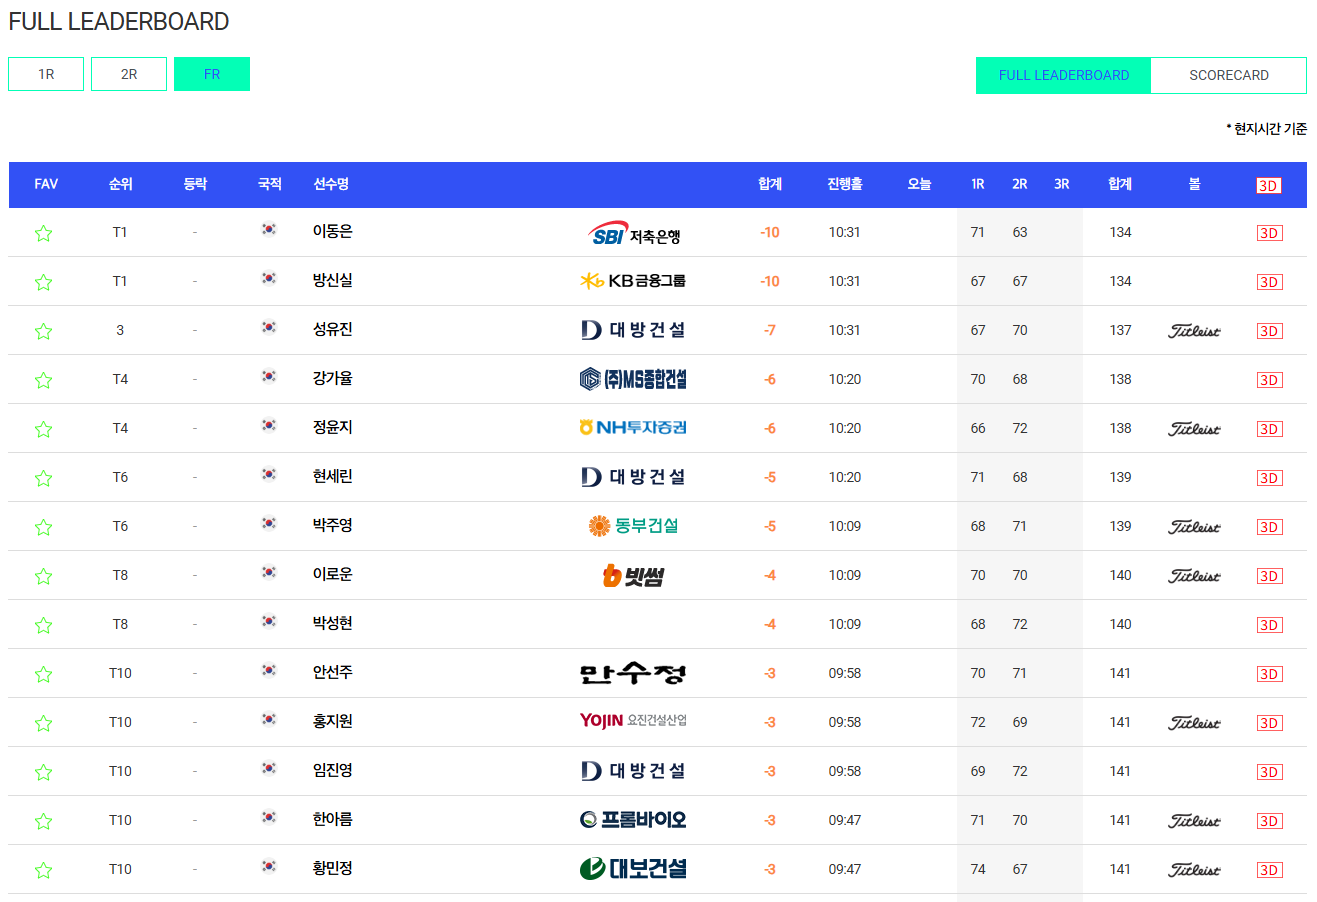Screen dimensions: 1317x902
Task: Click the KB금융그룹 sponsor logo
Action: tap(633, 281)
